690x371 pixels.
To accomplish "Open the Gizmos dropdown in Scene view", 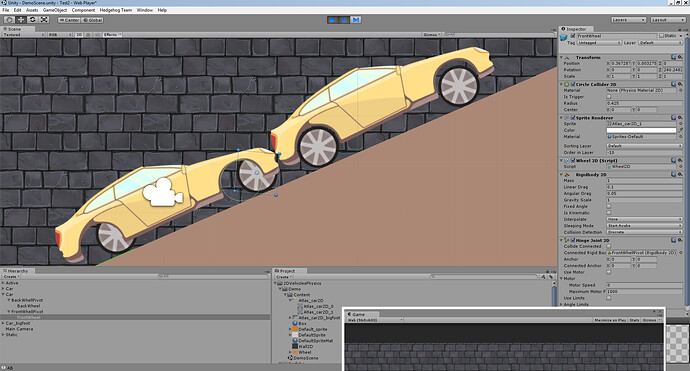I will [x=432, y=34].
